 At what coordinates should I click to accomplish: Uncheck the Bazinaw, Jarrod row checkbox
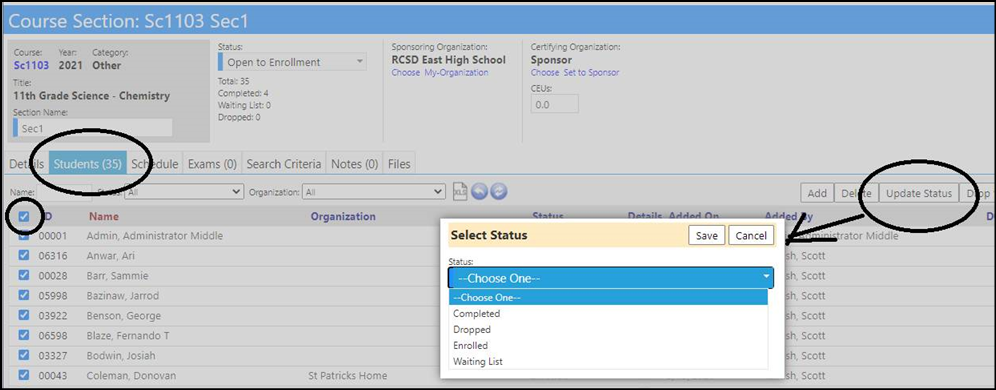coord(24,295)
